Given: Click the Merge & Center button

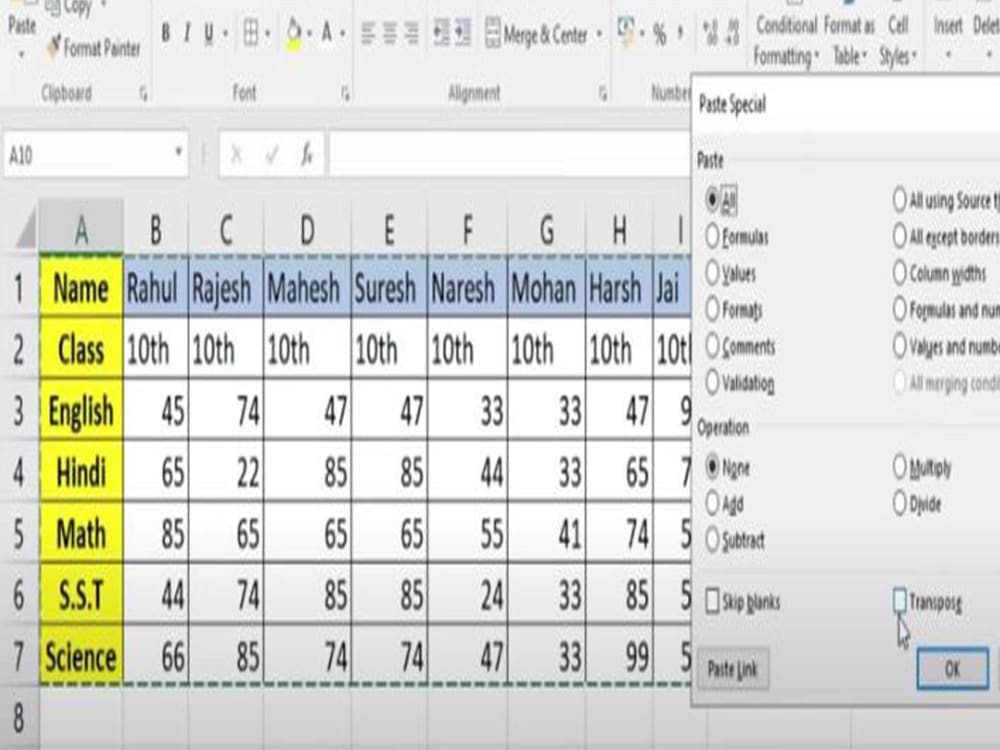Looking at the screenshot, I should pyautogui.click(x=536, y=34).
